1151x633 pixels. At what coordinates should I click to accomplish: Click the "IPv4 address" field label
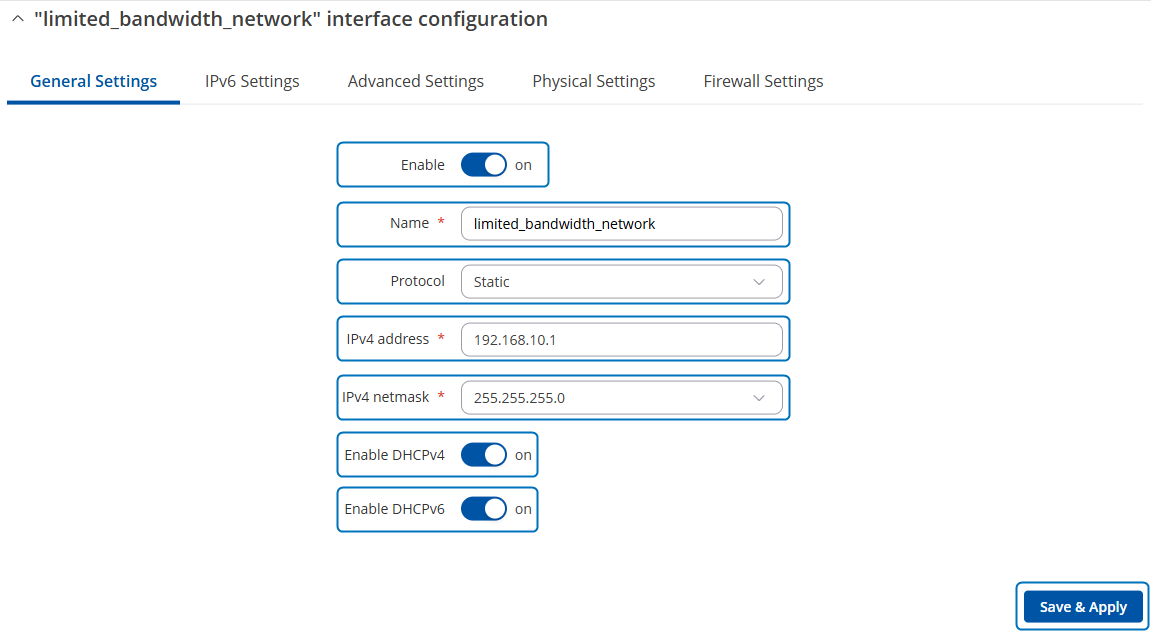(x=388, y=339)
